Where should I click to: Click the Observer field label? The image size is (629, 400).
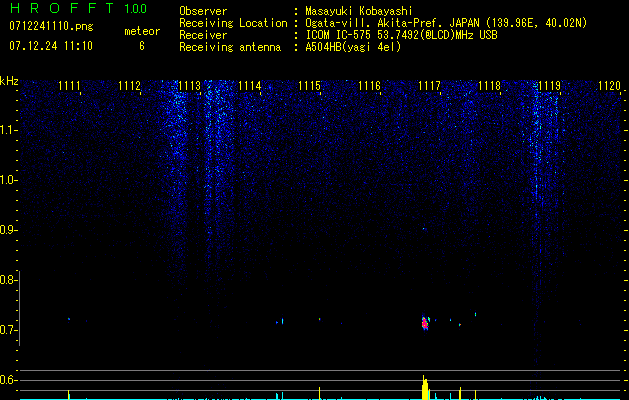[x=203, y=11]
